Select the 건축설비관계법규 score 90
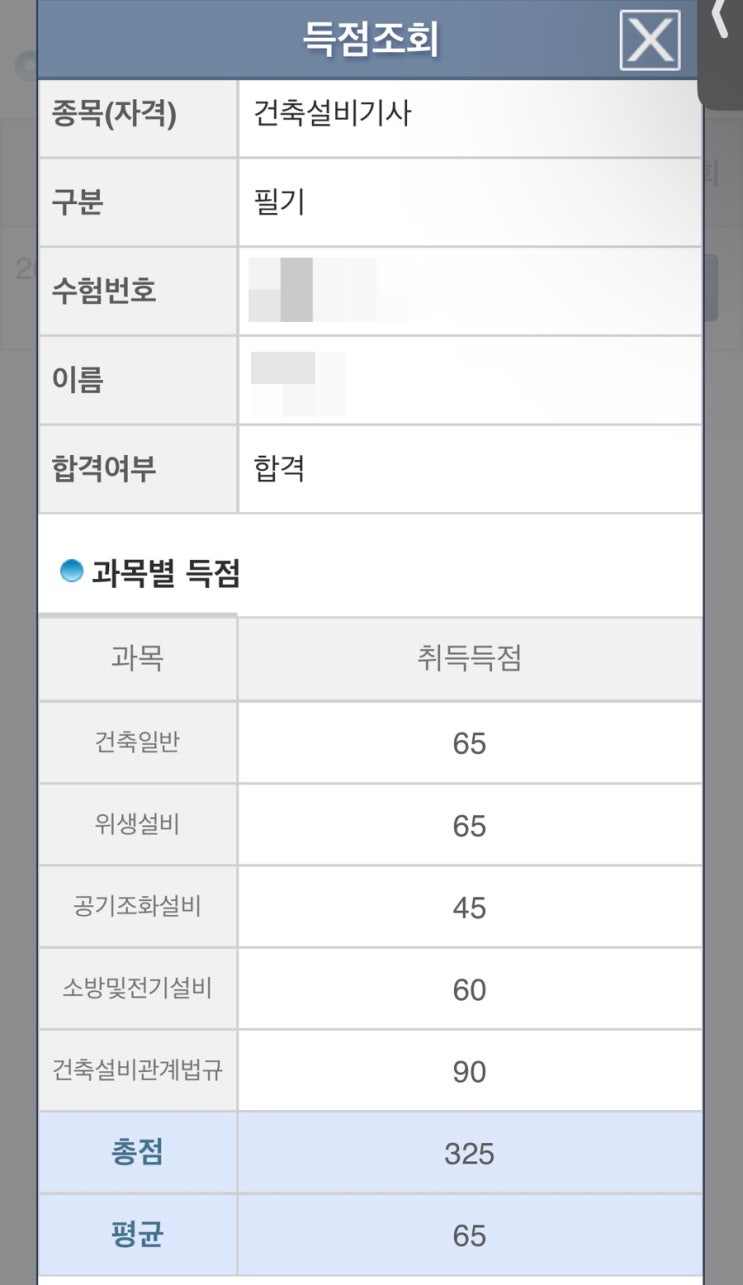Image resolution: width=743 pixels, height=1285 pixels. point(469,1072)
